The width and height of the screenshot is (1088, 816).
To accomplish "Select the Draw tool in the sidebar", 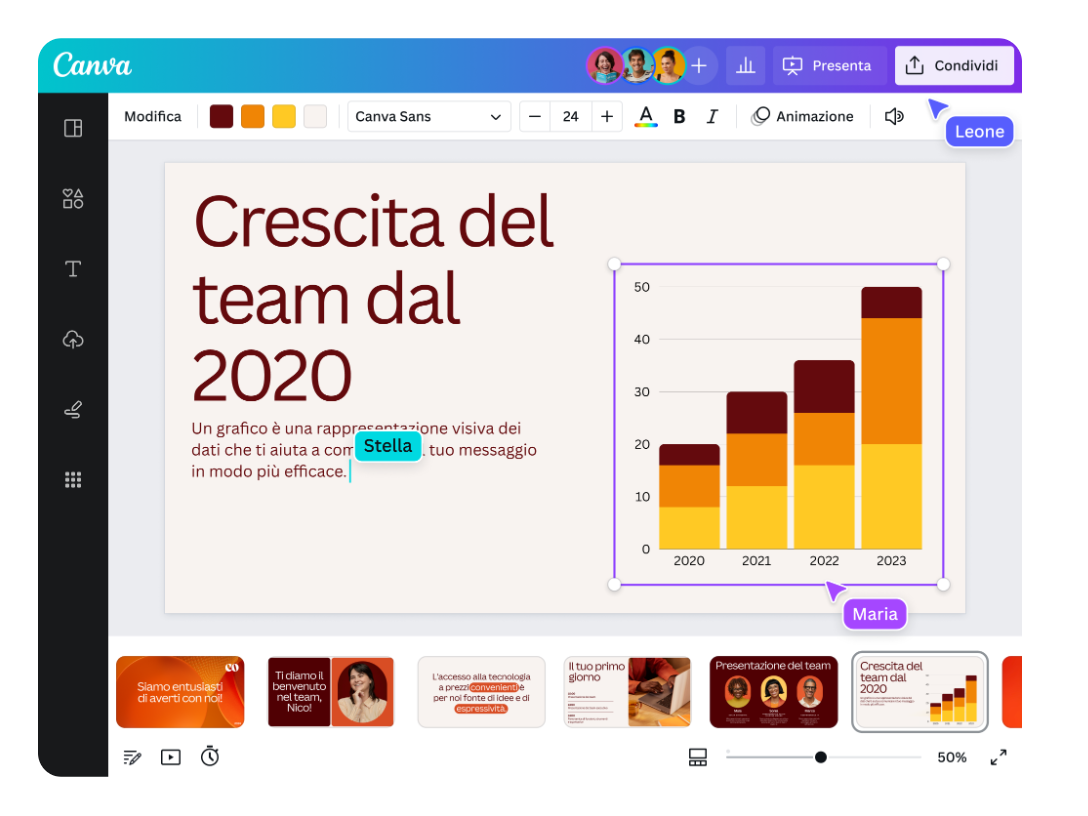I will coord(71,408).
